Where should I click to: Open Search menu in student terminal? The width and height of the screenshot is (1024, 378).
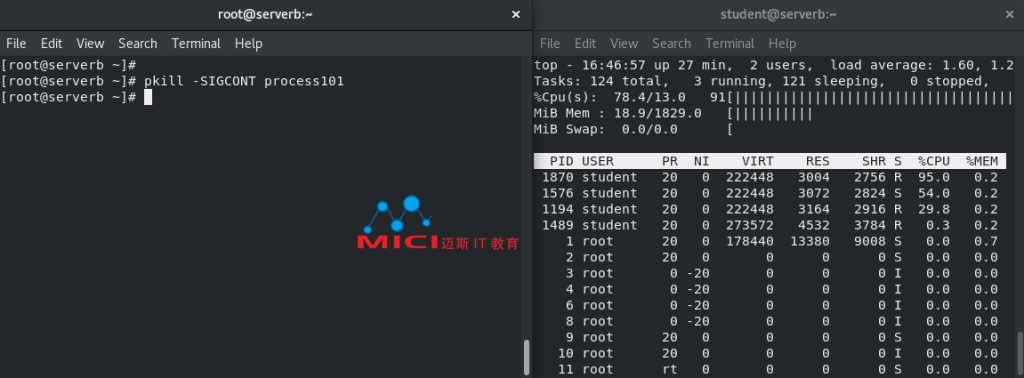point(671,44)
